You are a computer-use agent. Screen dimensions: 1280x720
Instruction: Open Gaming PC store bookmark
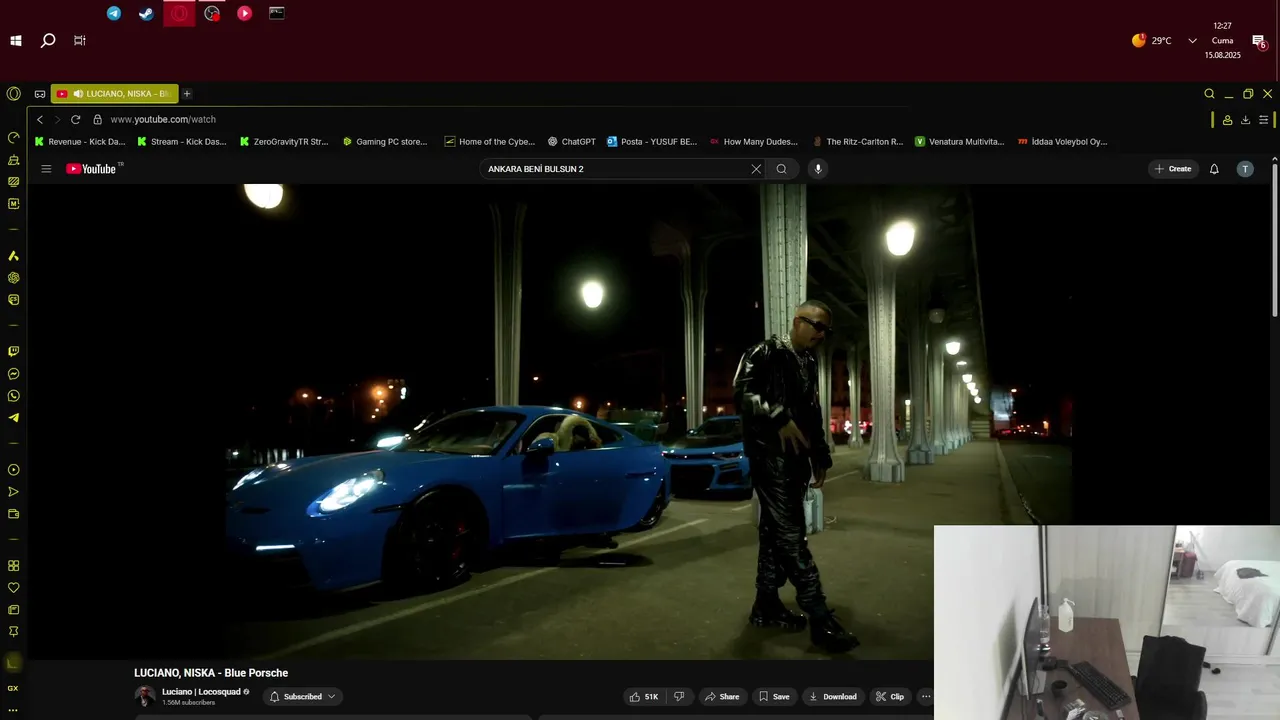(x=385, y=142)
